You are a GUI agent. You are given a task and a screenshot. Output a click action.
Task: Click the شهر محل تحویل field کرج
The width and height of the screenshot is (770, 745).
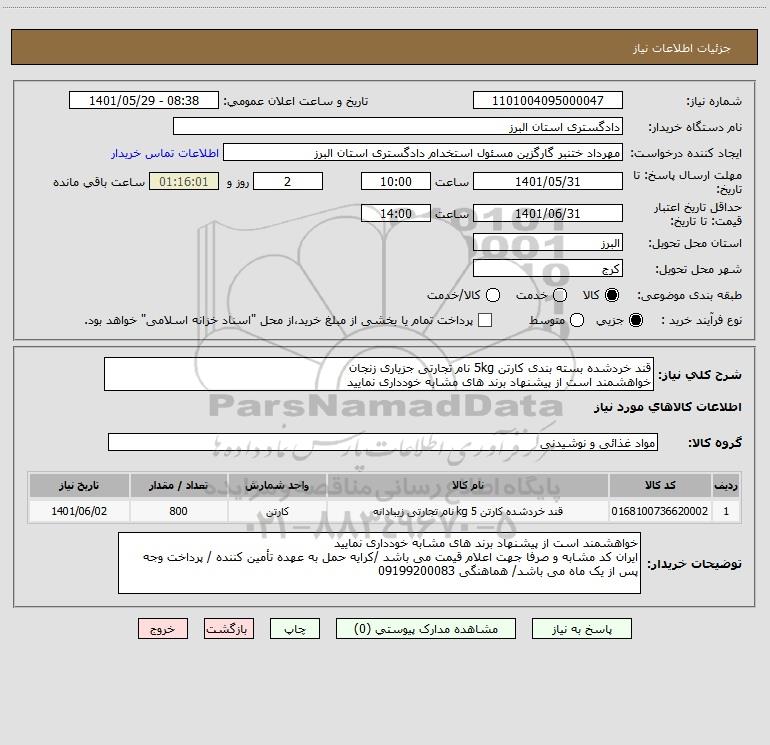click(548, 268)
